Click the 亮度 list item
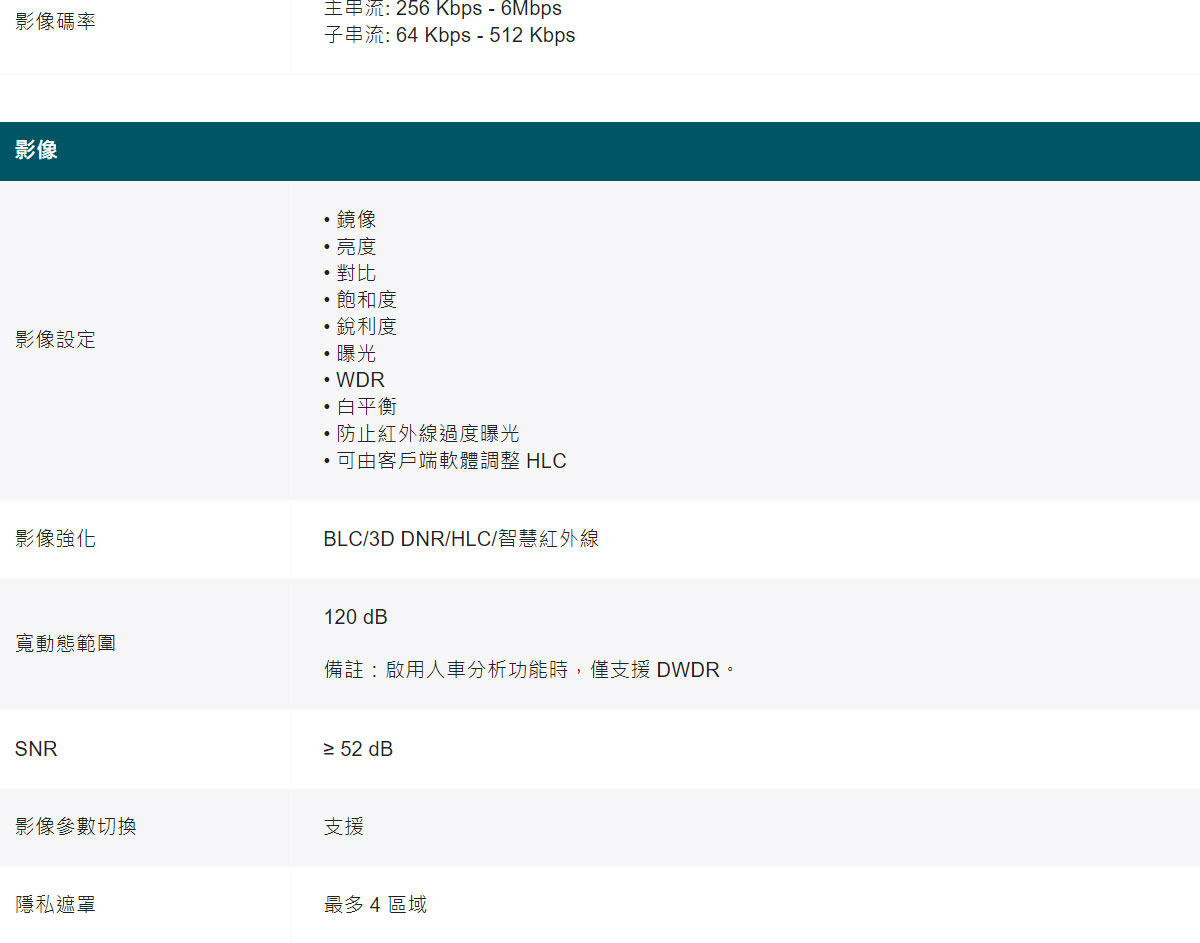 click(x=355, y=247)
